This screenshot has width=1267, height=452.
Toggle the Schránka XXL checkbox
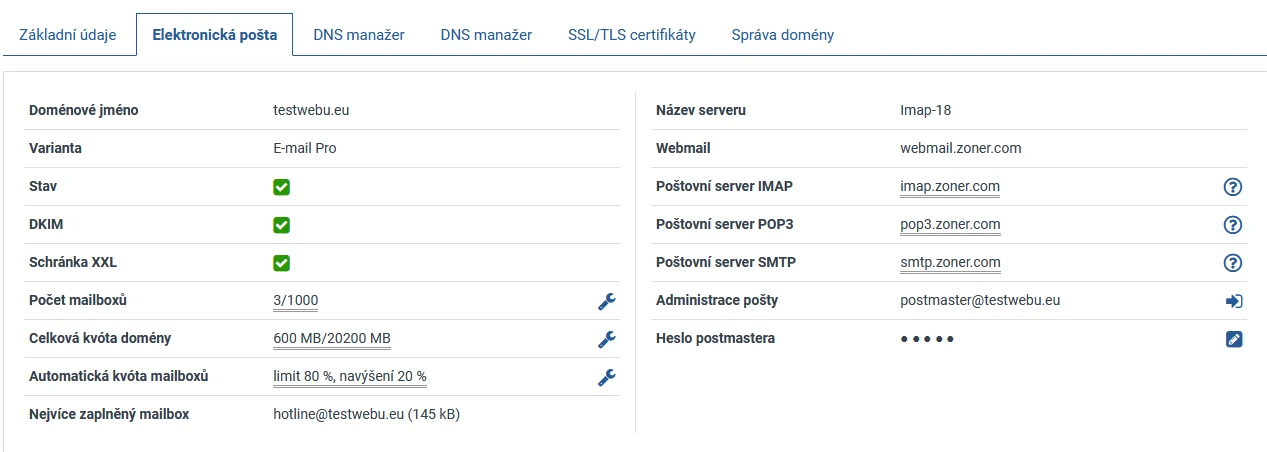click(x=282, y=263)
